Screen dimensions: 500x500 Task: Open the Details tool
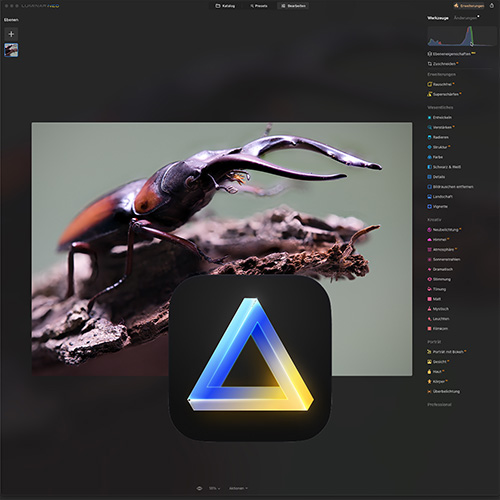click(x=436, y=177)
